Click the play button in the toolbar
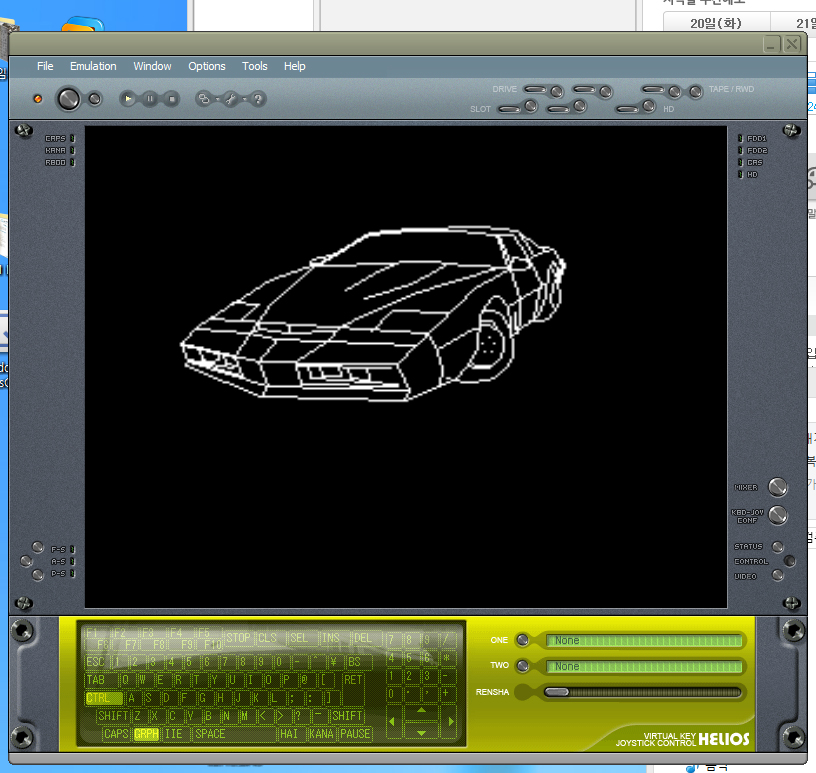816x773 pixels. point(128,98)
